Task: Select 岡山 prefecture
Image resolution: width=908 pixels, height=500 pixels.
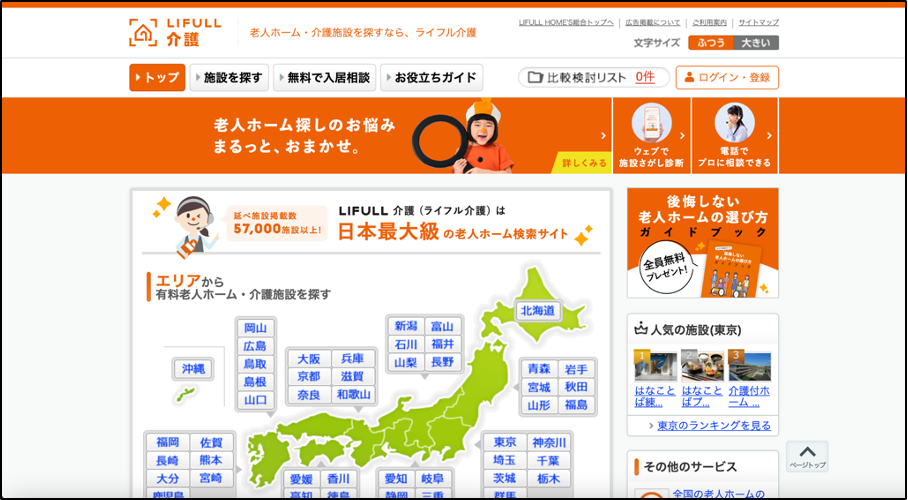Action: click(x=255, y=328)
